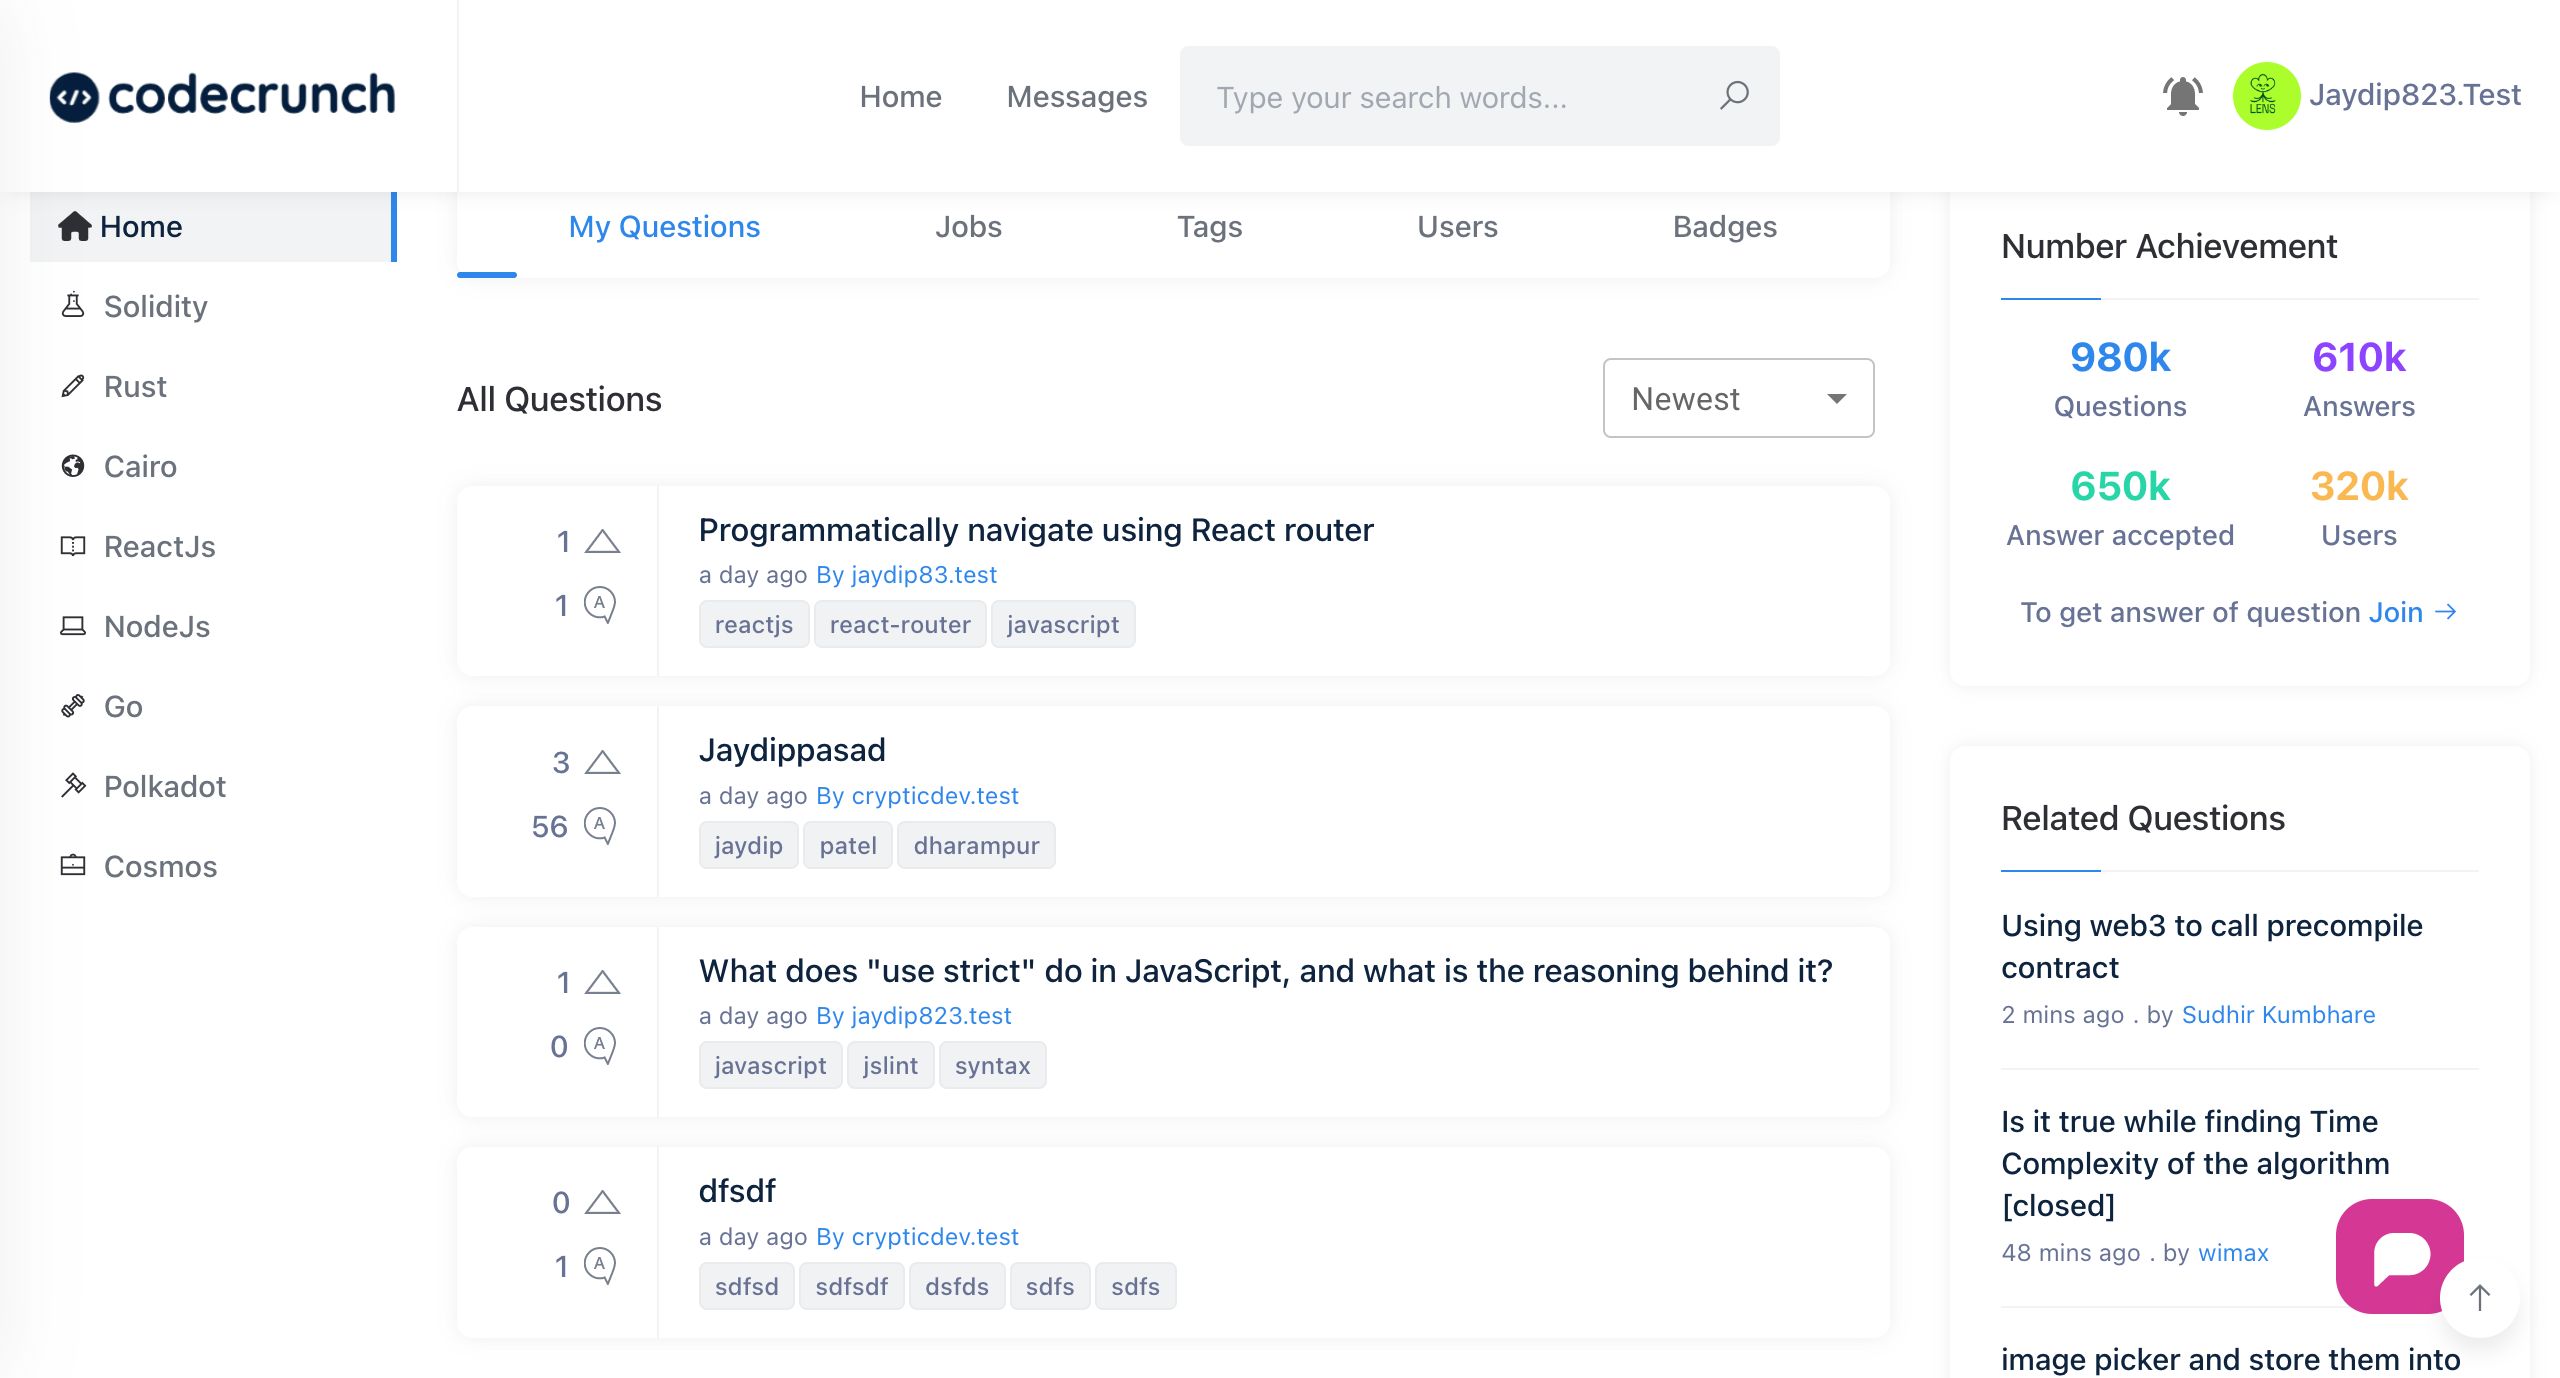The width and height of the screenshot is (2560, 1378).
Task: Open the Newest sort dropdown
Action: (x=1738, y=398)
